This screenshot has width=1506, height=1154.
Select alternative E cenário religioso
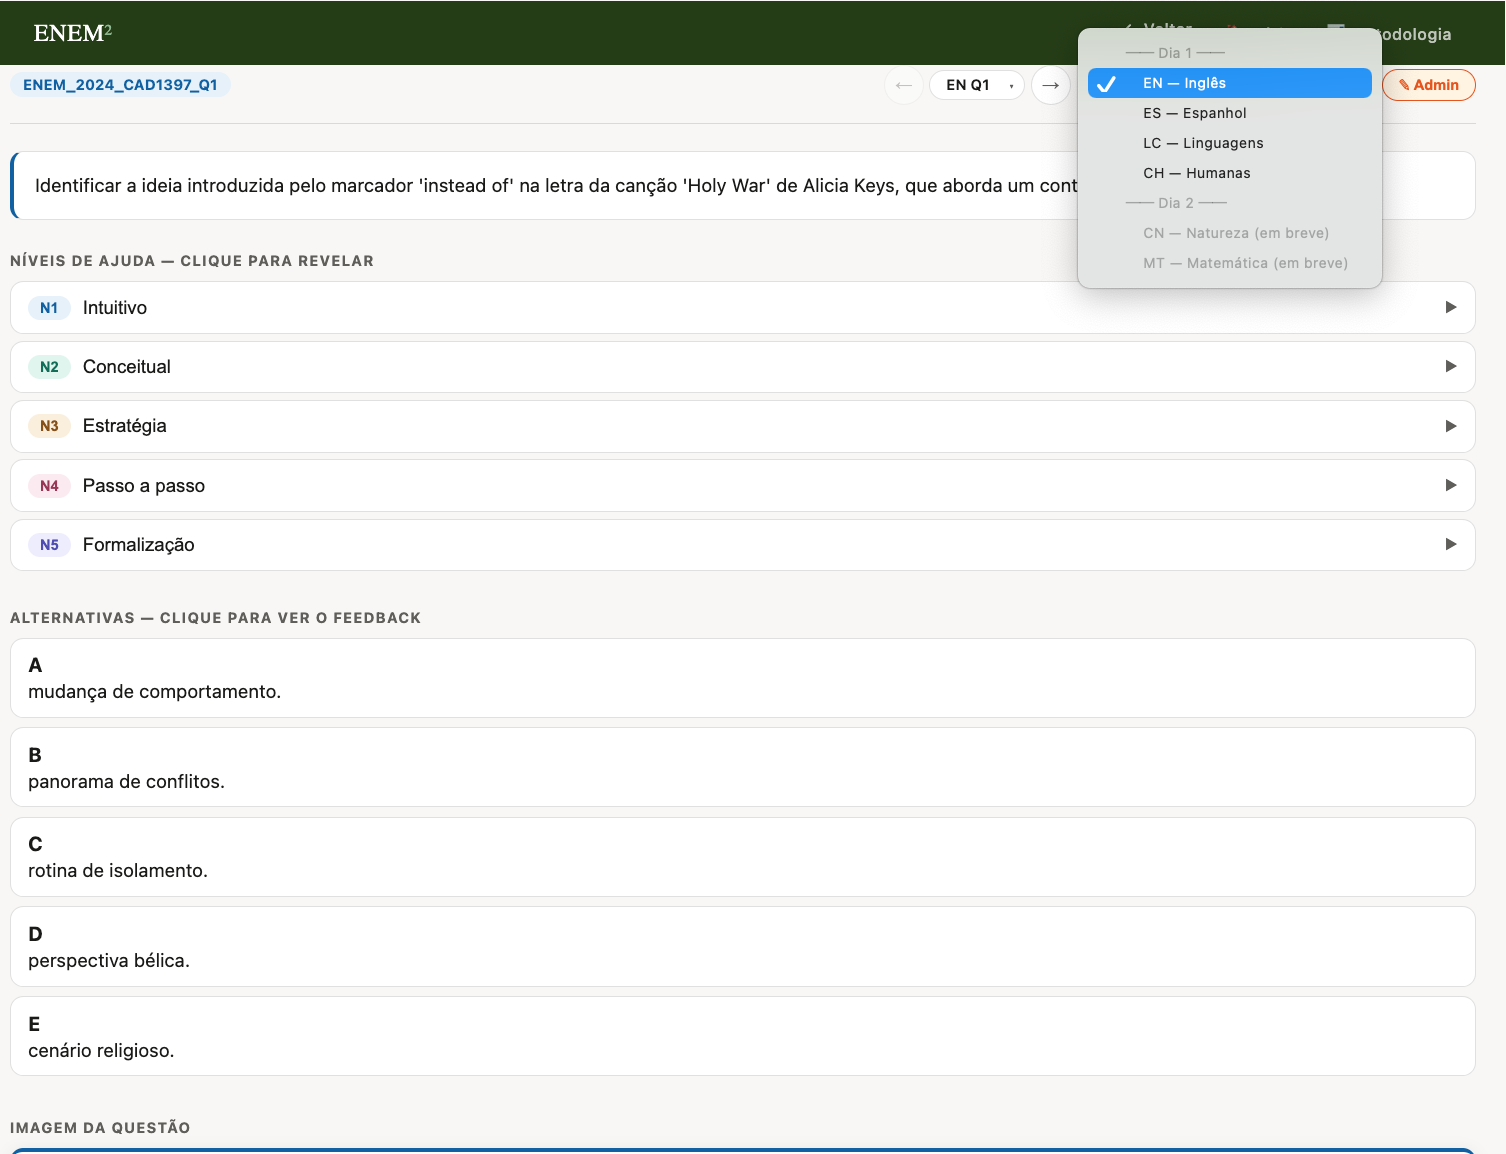742,1036
